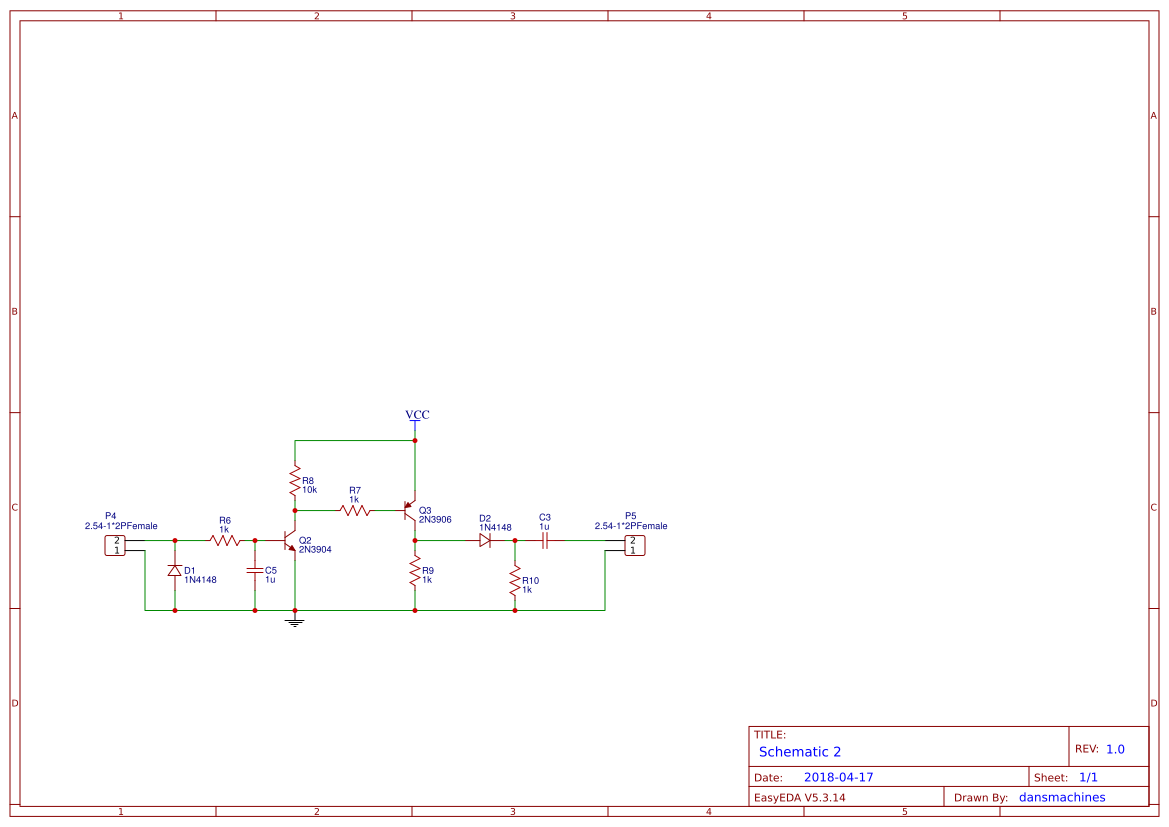This screenshot has width=1169, height=827.
Task: Click the date 2018-04-17 field
Action: click(838, 776)
